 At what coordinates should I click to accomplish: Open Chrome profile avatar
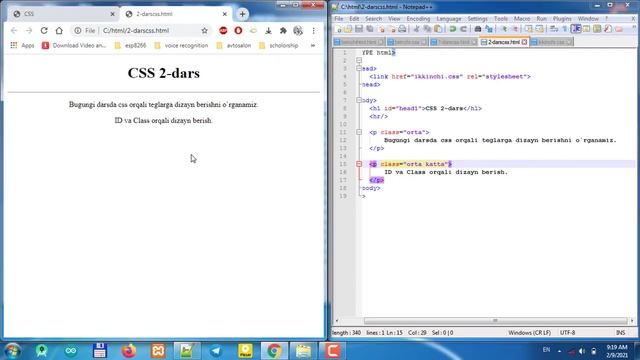(x=298, y=31)
